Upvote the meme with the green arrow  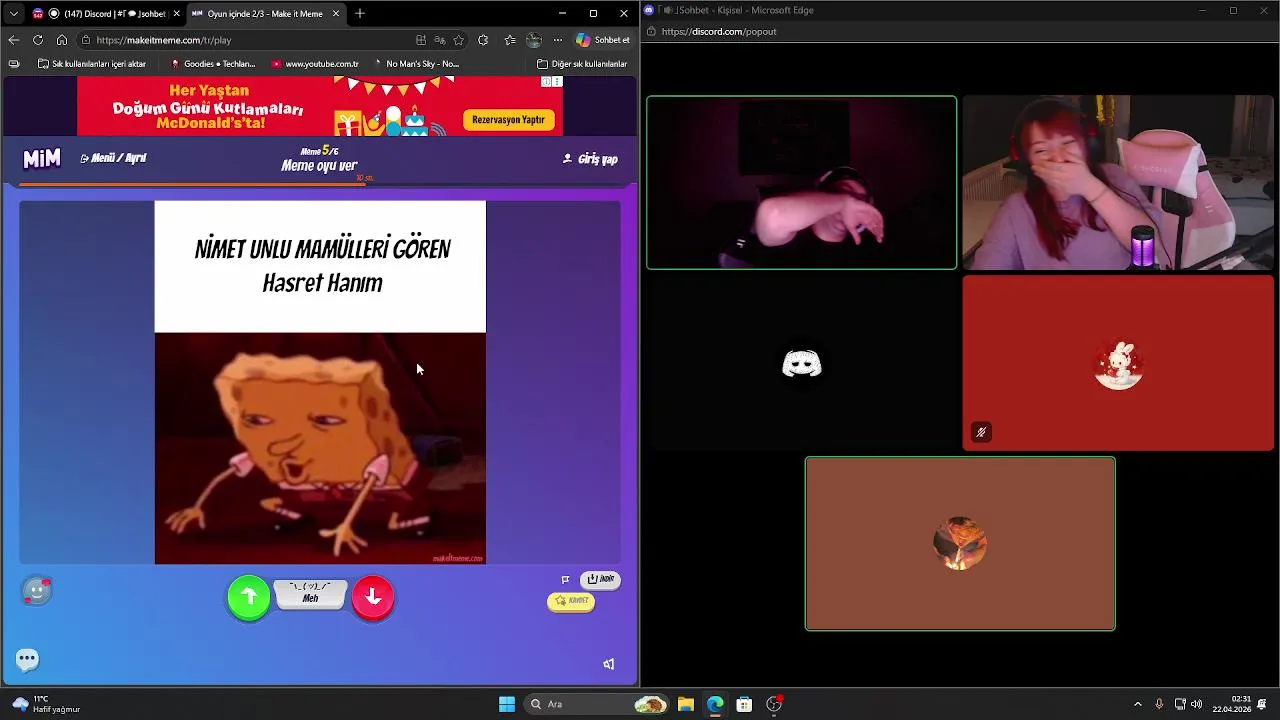click(x=249, y=598)
